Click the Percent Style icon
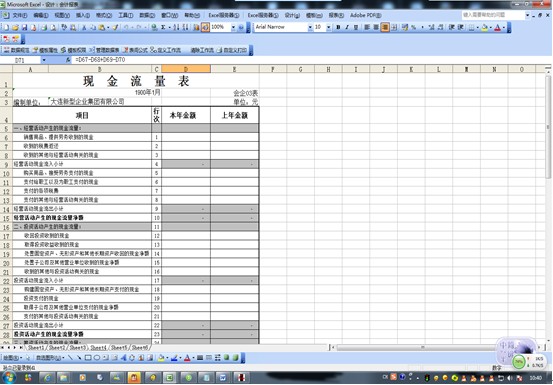The width and height of the screenshot is (553, 385). click(413, 27)
